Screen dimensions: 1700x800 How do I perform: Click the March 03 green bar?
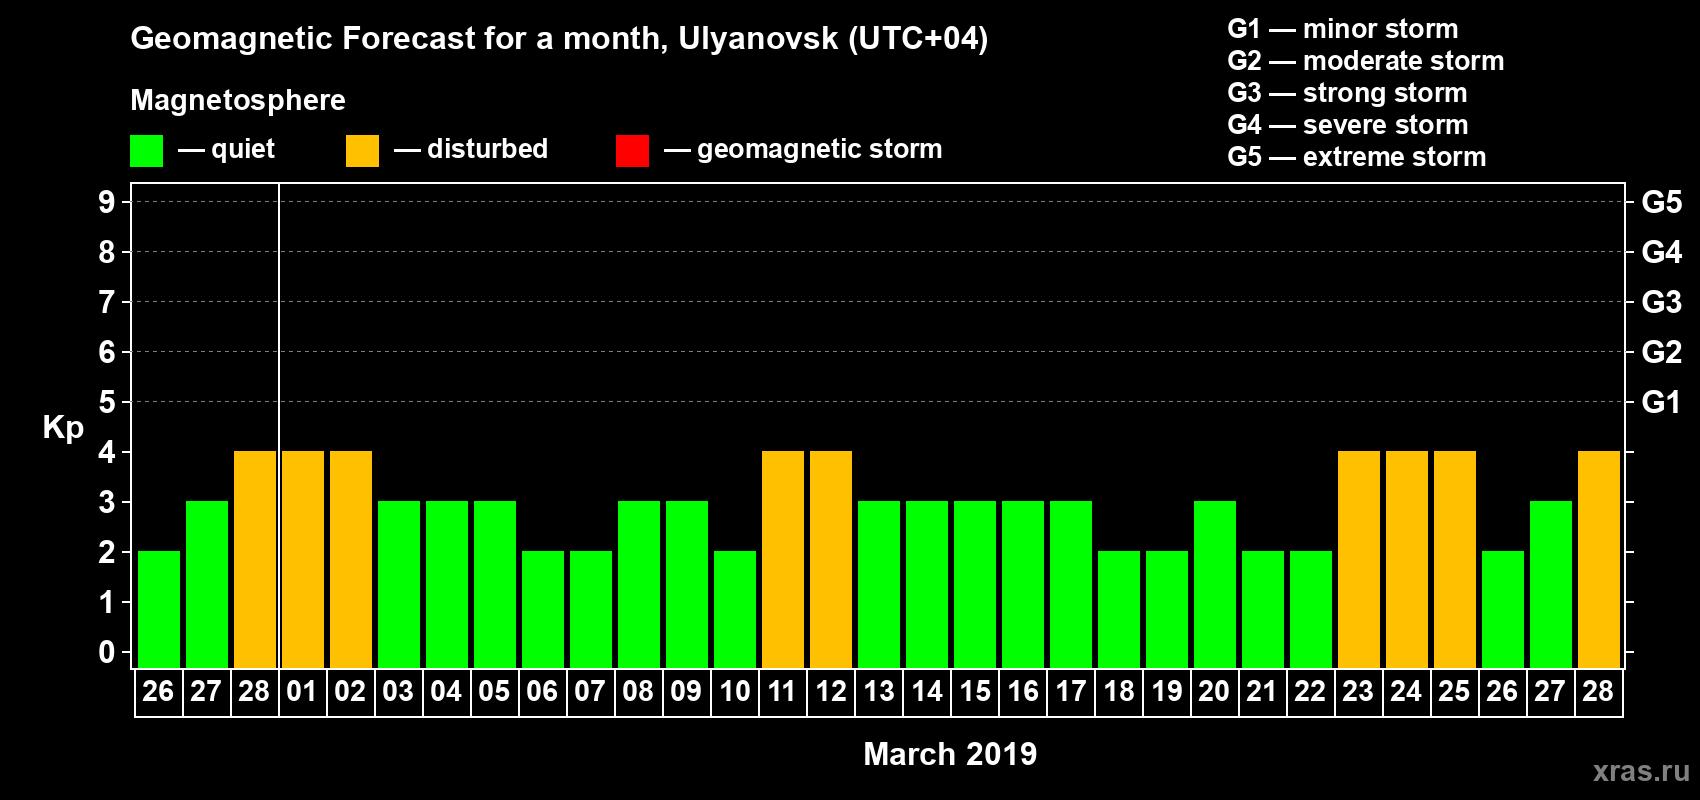(x=399, y=584)
